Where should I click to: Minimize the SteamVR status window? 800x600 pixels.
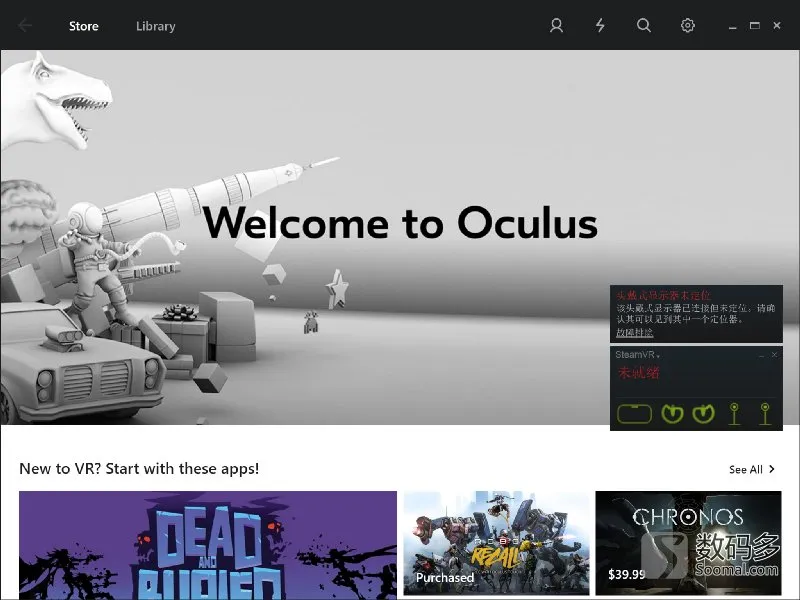point(761,355)
